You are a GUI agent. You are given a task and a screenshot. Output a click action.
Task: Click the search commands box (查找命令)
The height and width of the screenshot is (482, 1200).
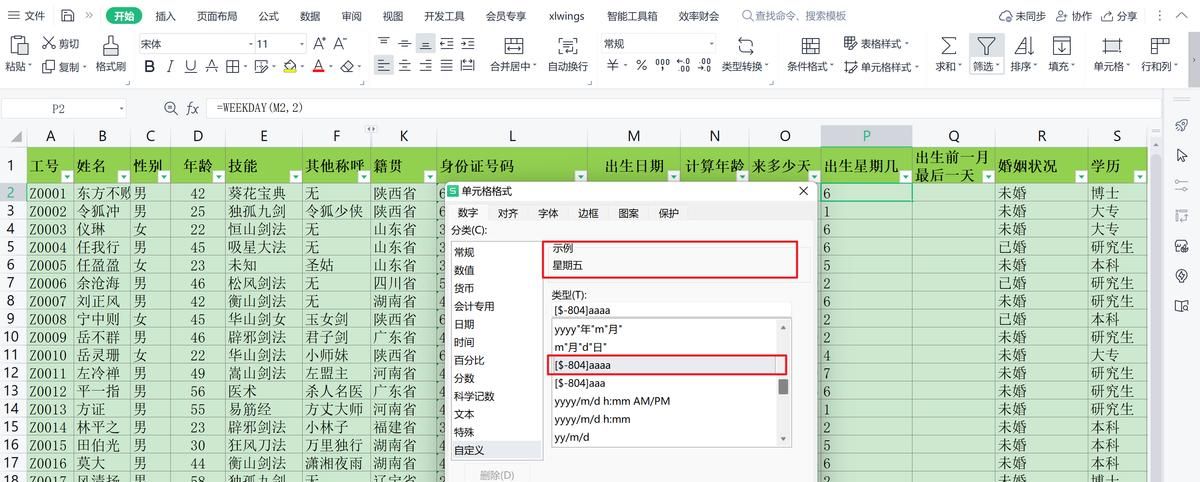pos(794,16)
